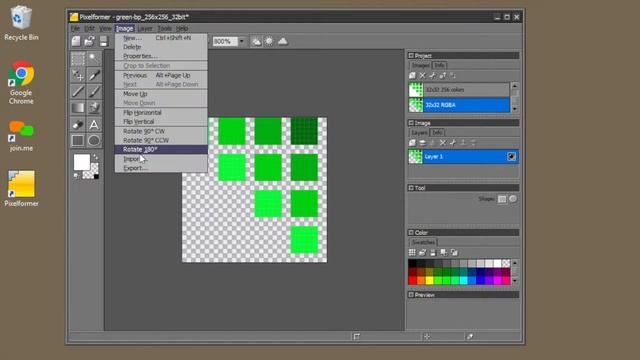Add new image in Project panel

pos(412,76)
